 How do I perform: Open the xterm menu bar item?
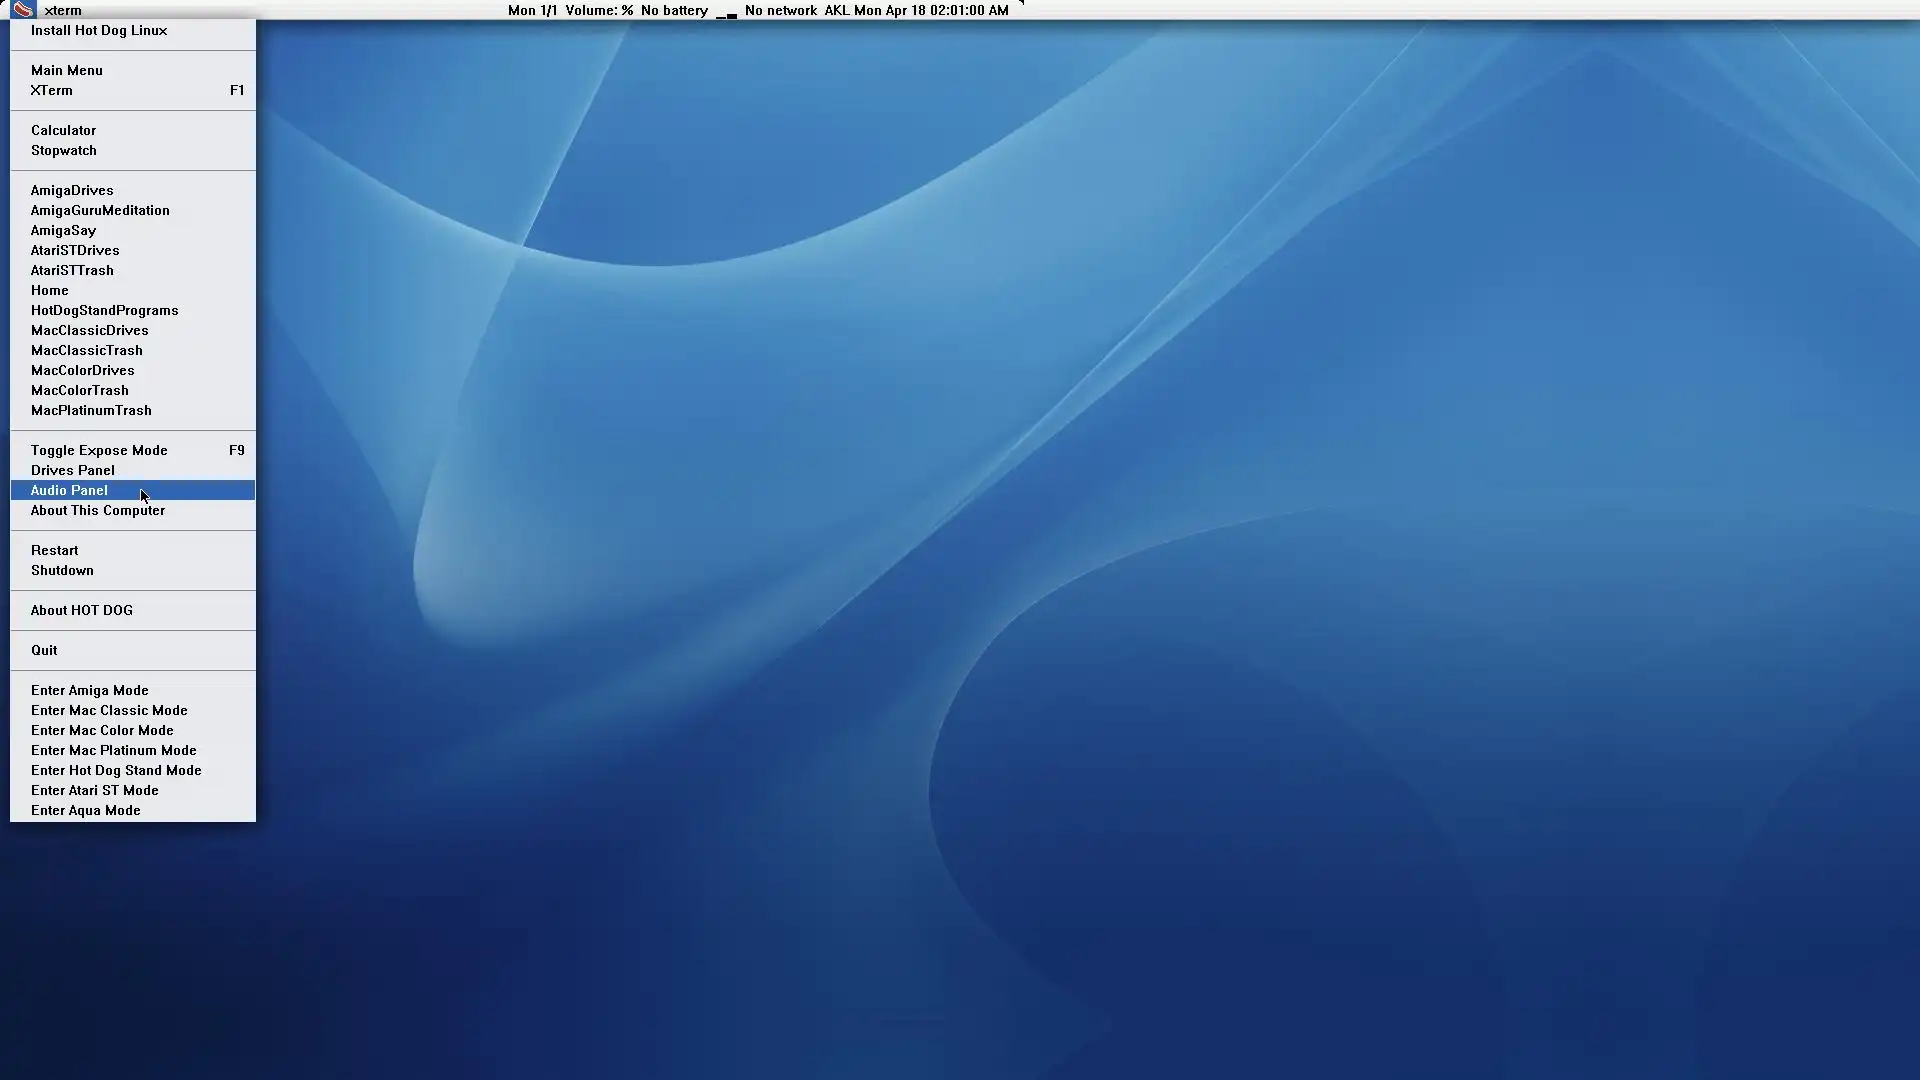63,10
